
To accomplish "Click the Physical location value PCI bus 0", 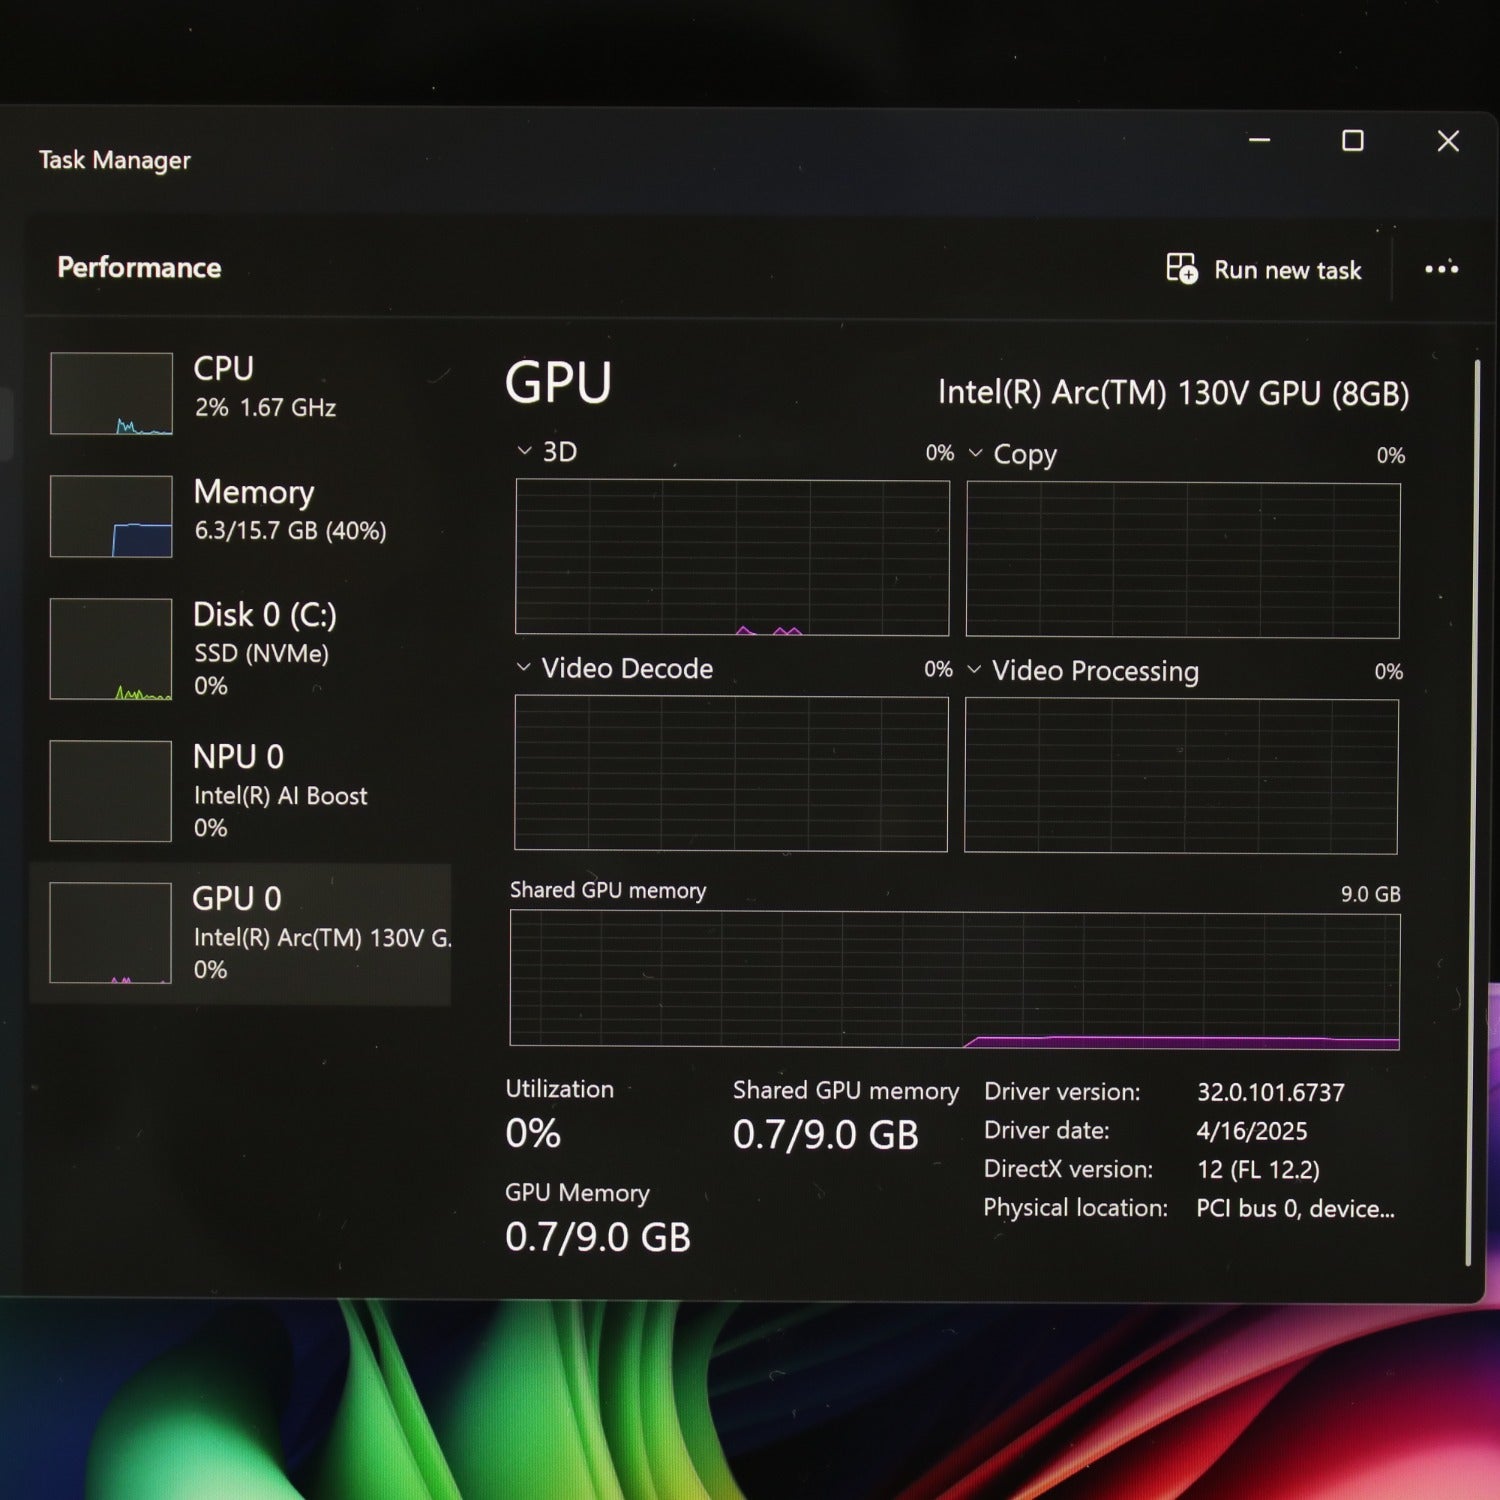I will coord(1295,1208).
